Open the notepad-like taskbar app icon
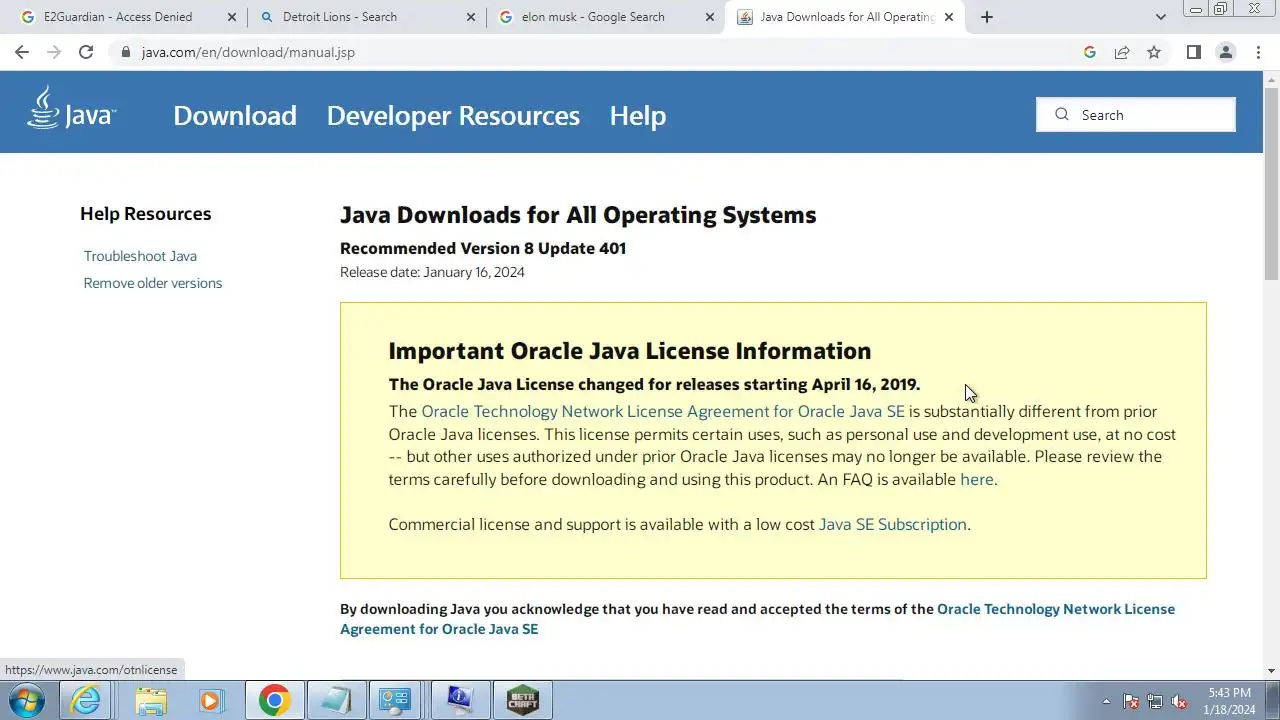The height and width of the screenshot is (720, 1280). pyautogui.click(x=337, y=700)
